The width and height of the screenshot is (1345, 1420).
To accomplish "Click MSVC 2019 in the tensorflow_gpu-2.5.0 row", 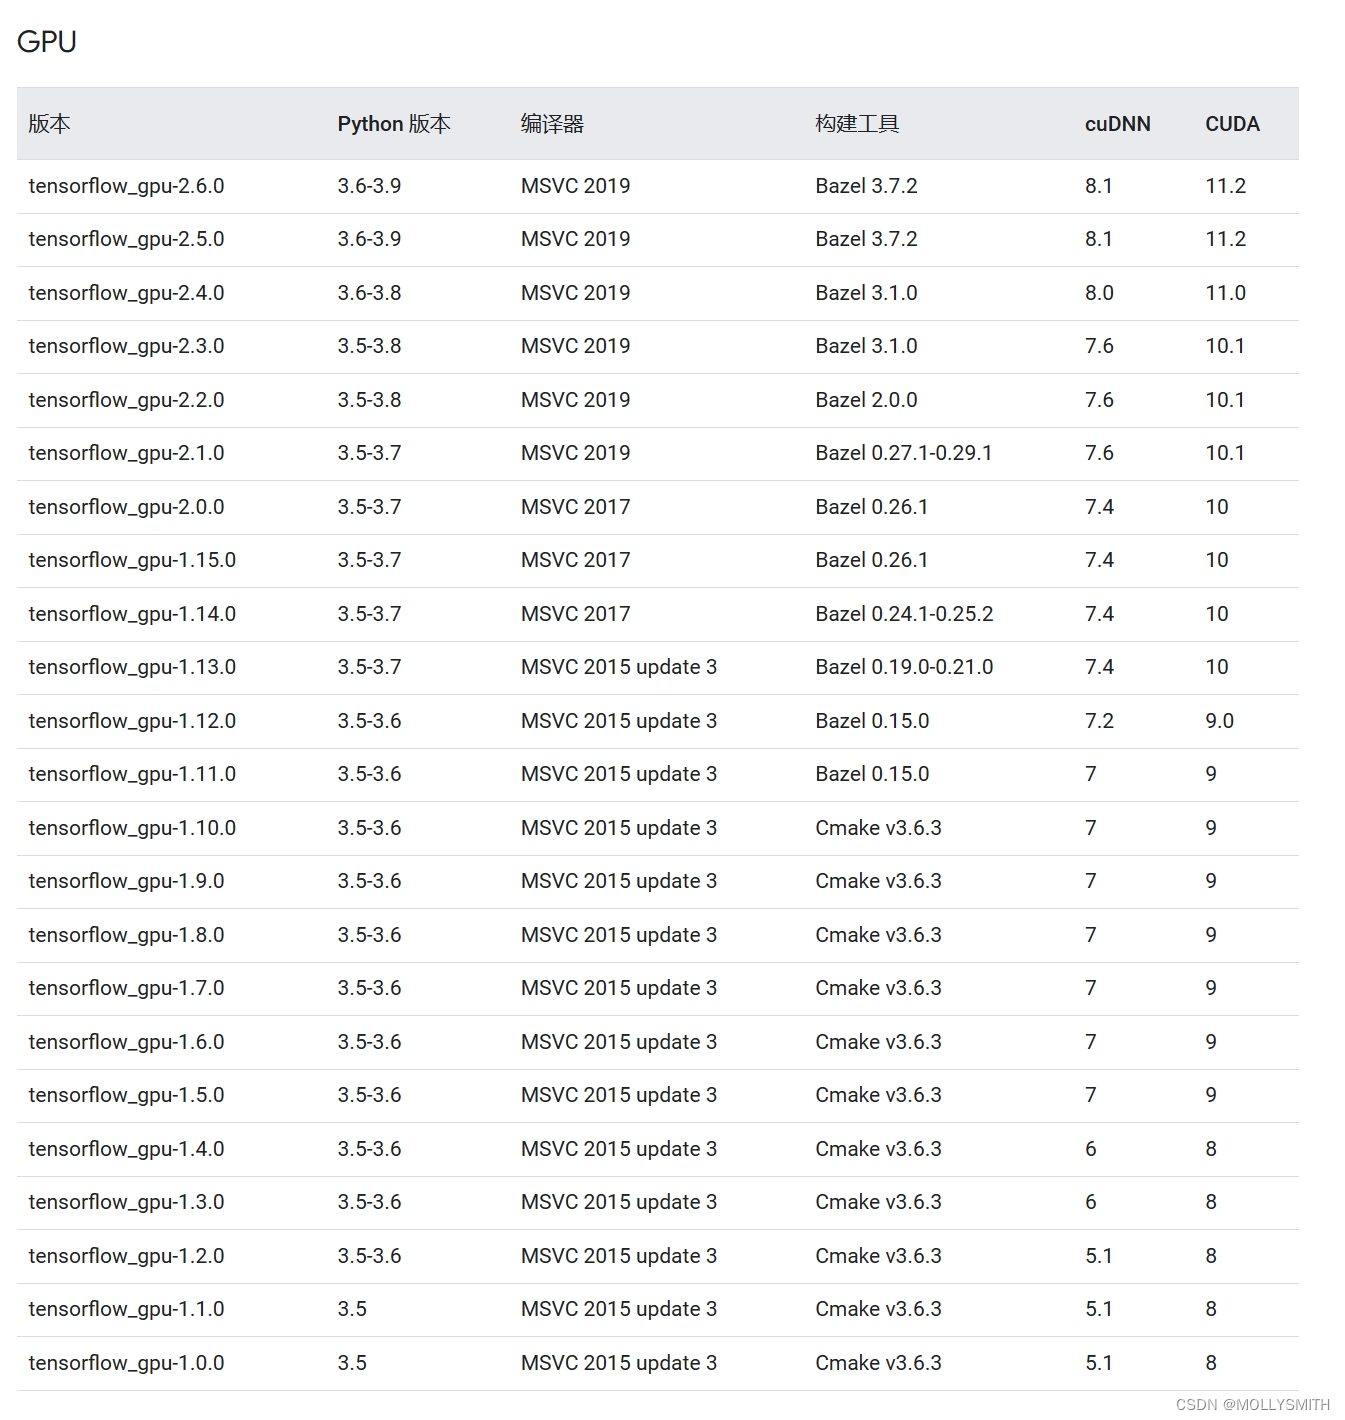I will (576, 239).
